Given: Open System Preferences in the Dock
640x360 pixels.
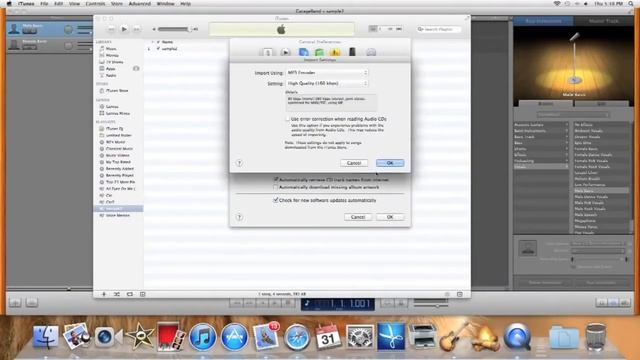Looking at the screenshot, I should coord(360,337).
